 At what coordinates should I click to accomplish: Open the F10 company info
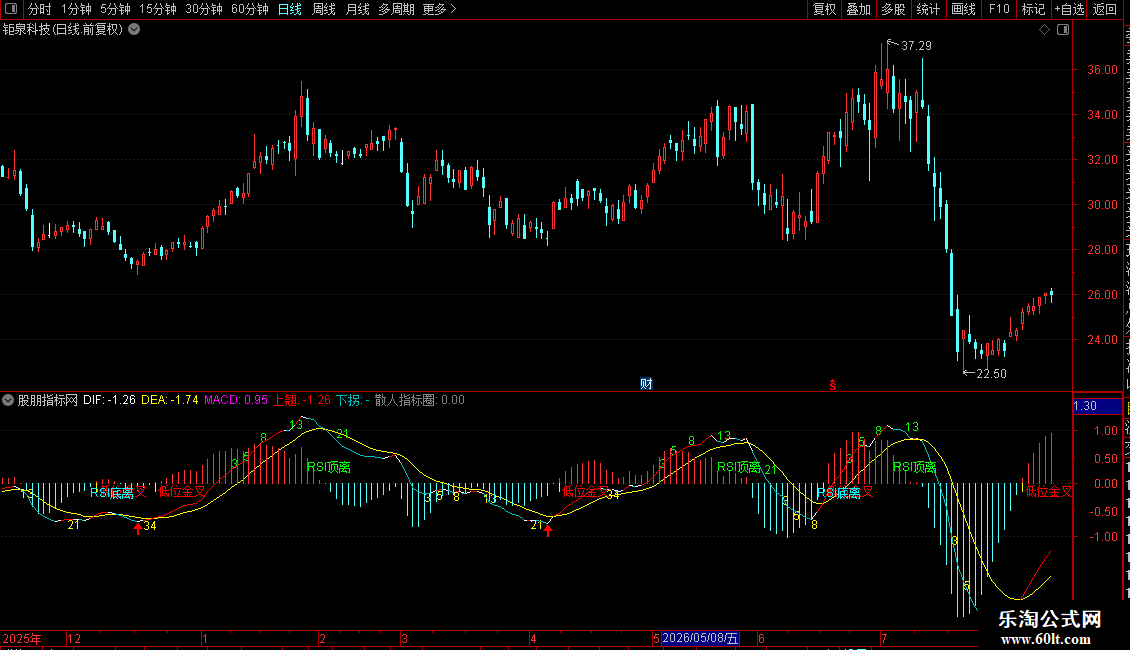pos(999,9)
